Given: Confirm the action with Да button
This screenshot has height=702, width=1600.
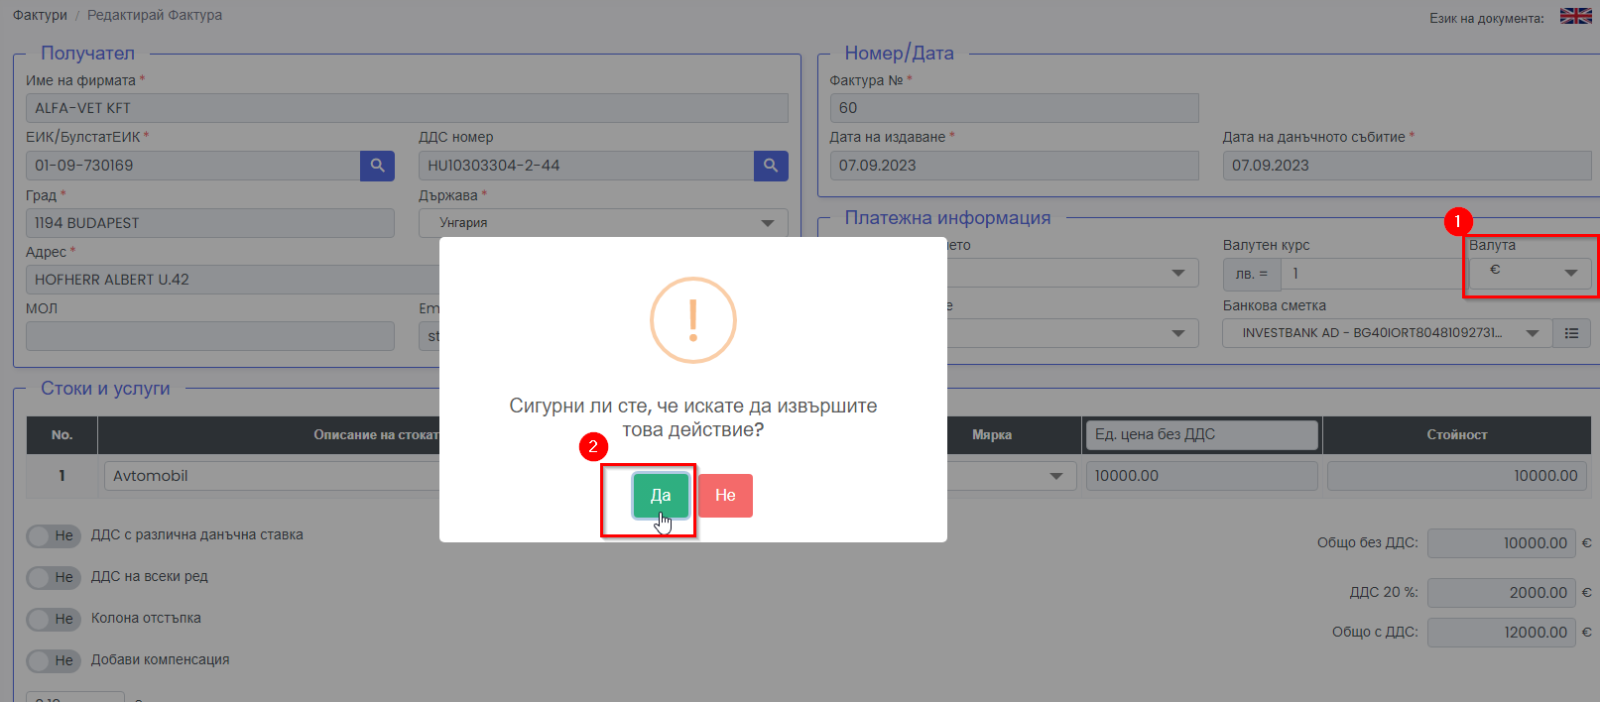Looking at the screenshot, I should (x=660, y=495).
